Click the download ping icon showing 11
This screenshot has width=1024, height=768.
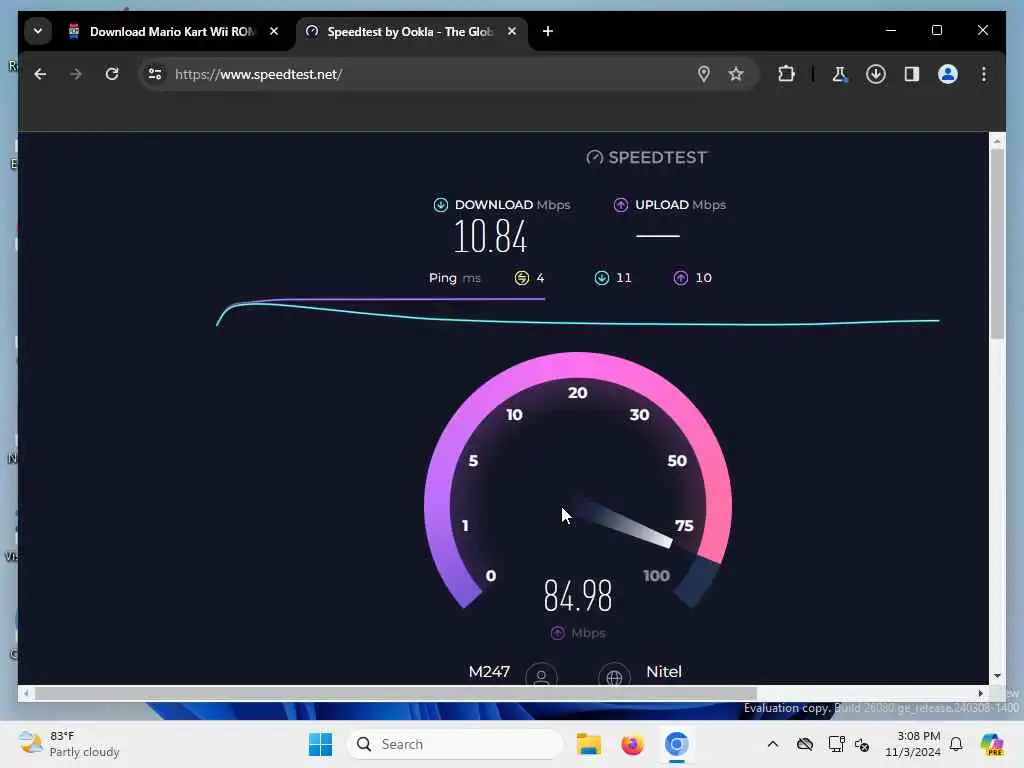pos(601,278)
